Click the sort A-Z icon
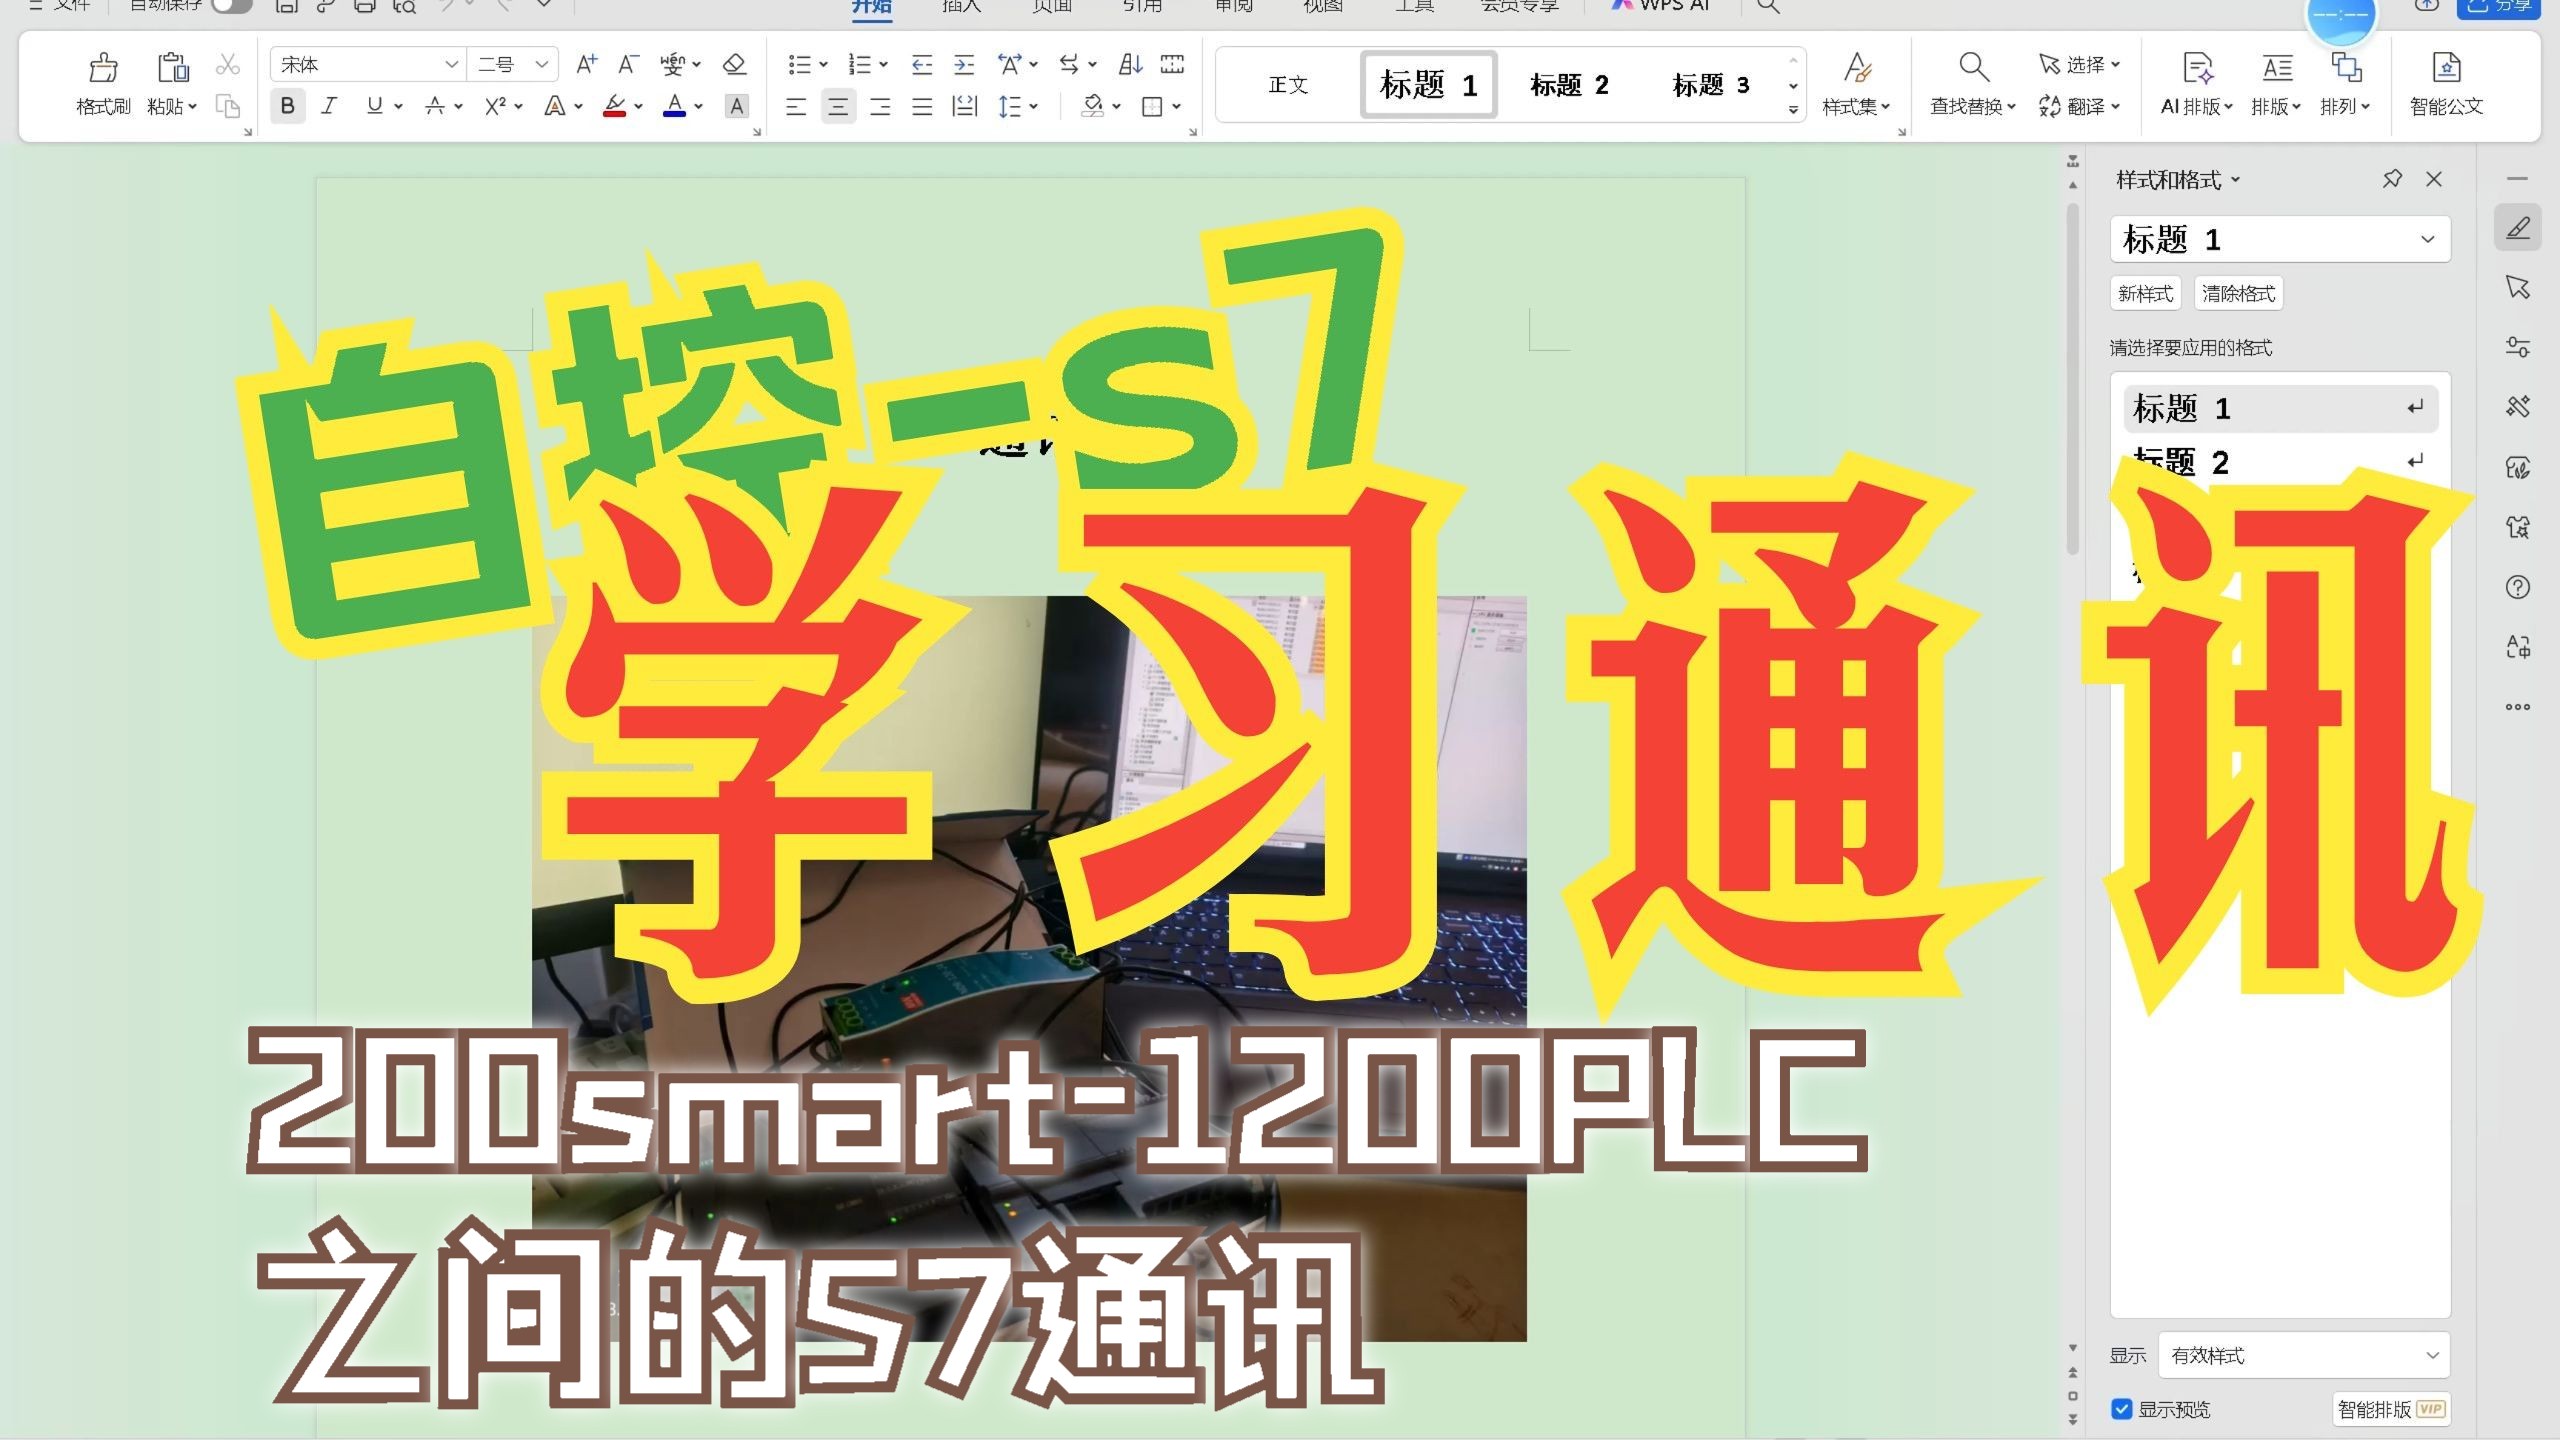Image resolution: width=2560 pixels, height=1440 pixels. [1130, 65]
